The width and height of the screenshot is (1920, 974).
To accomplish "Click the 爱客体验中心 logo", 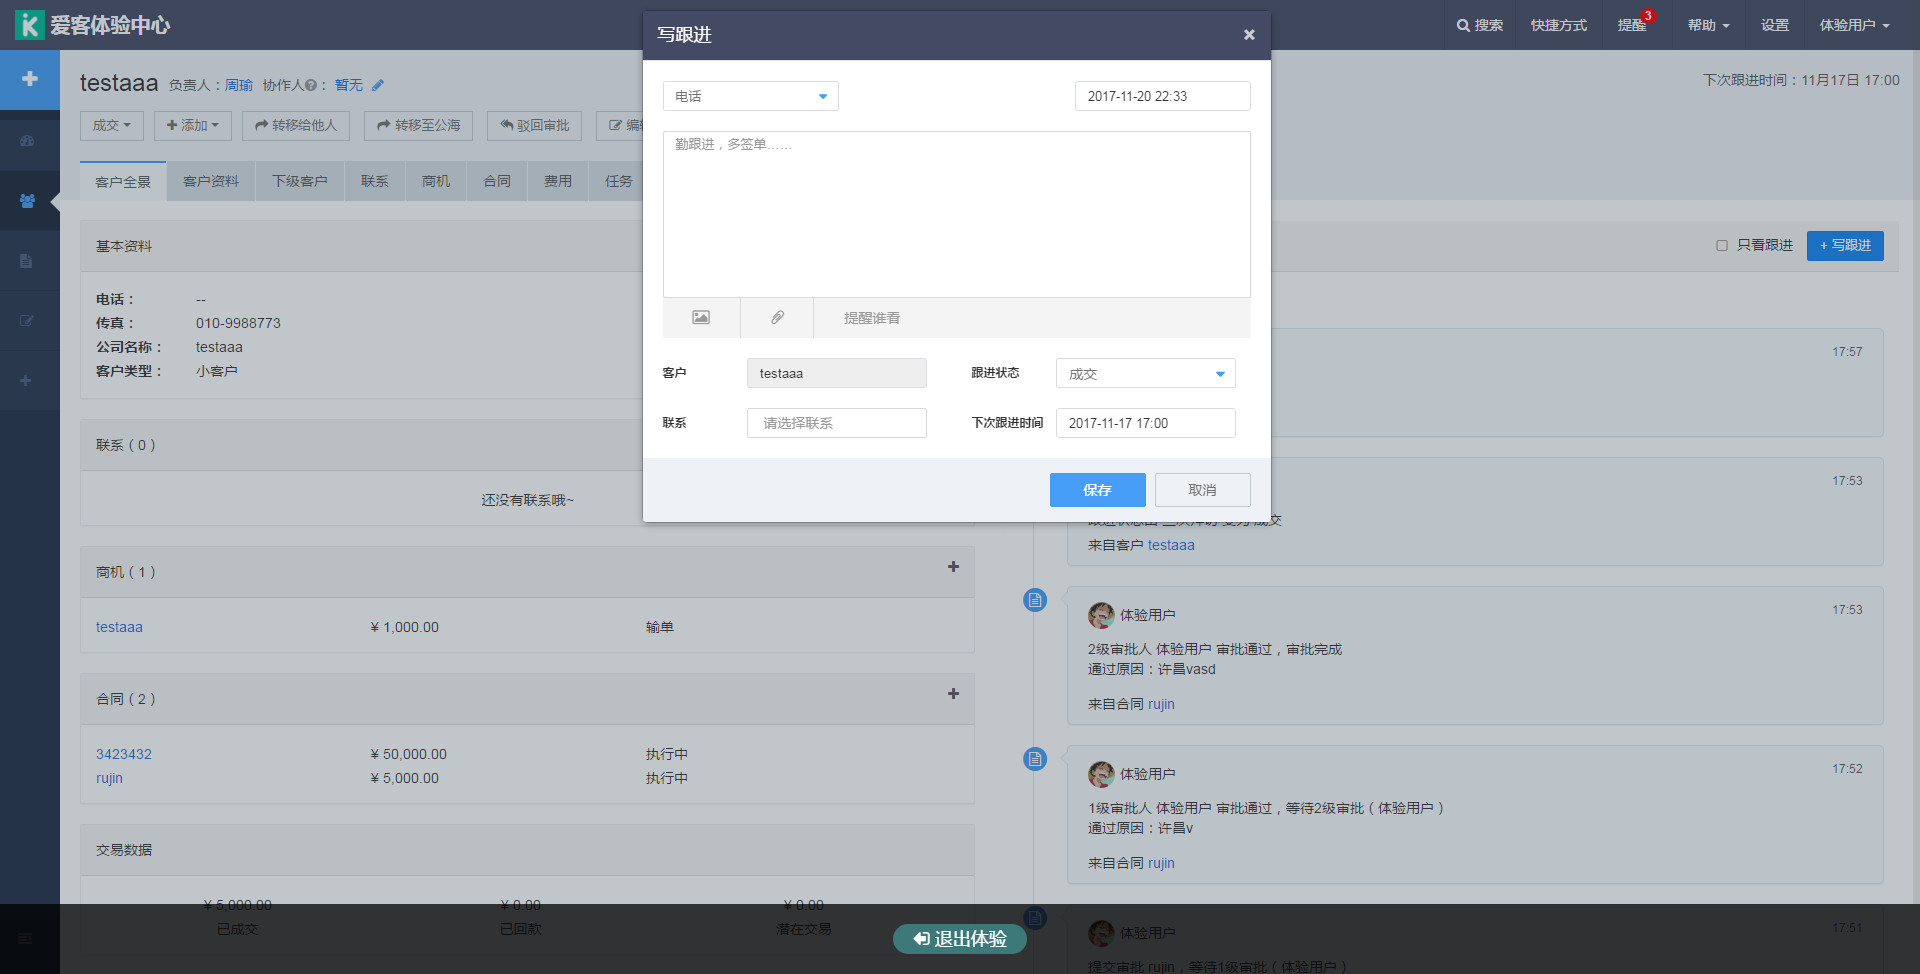I will point(92,25).
